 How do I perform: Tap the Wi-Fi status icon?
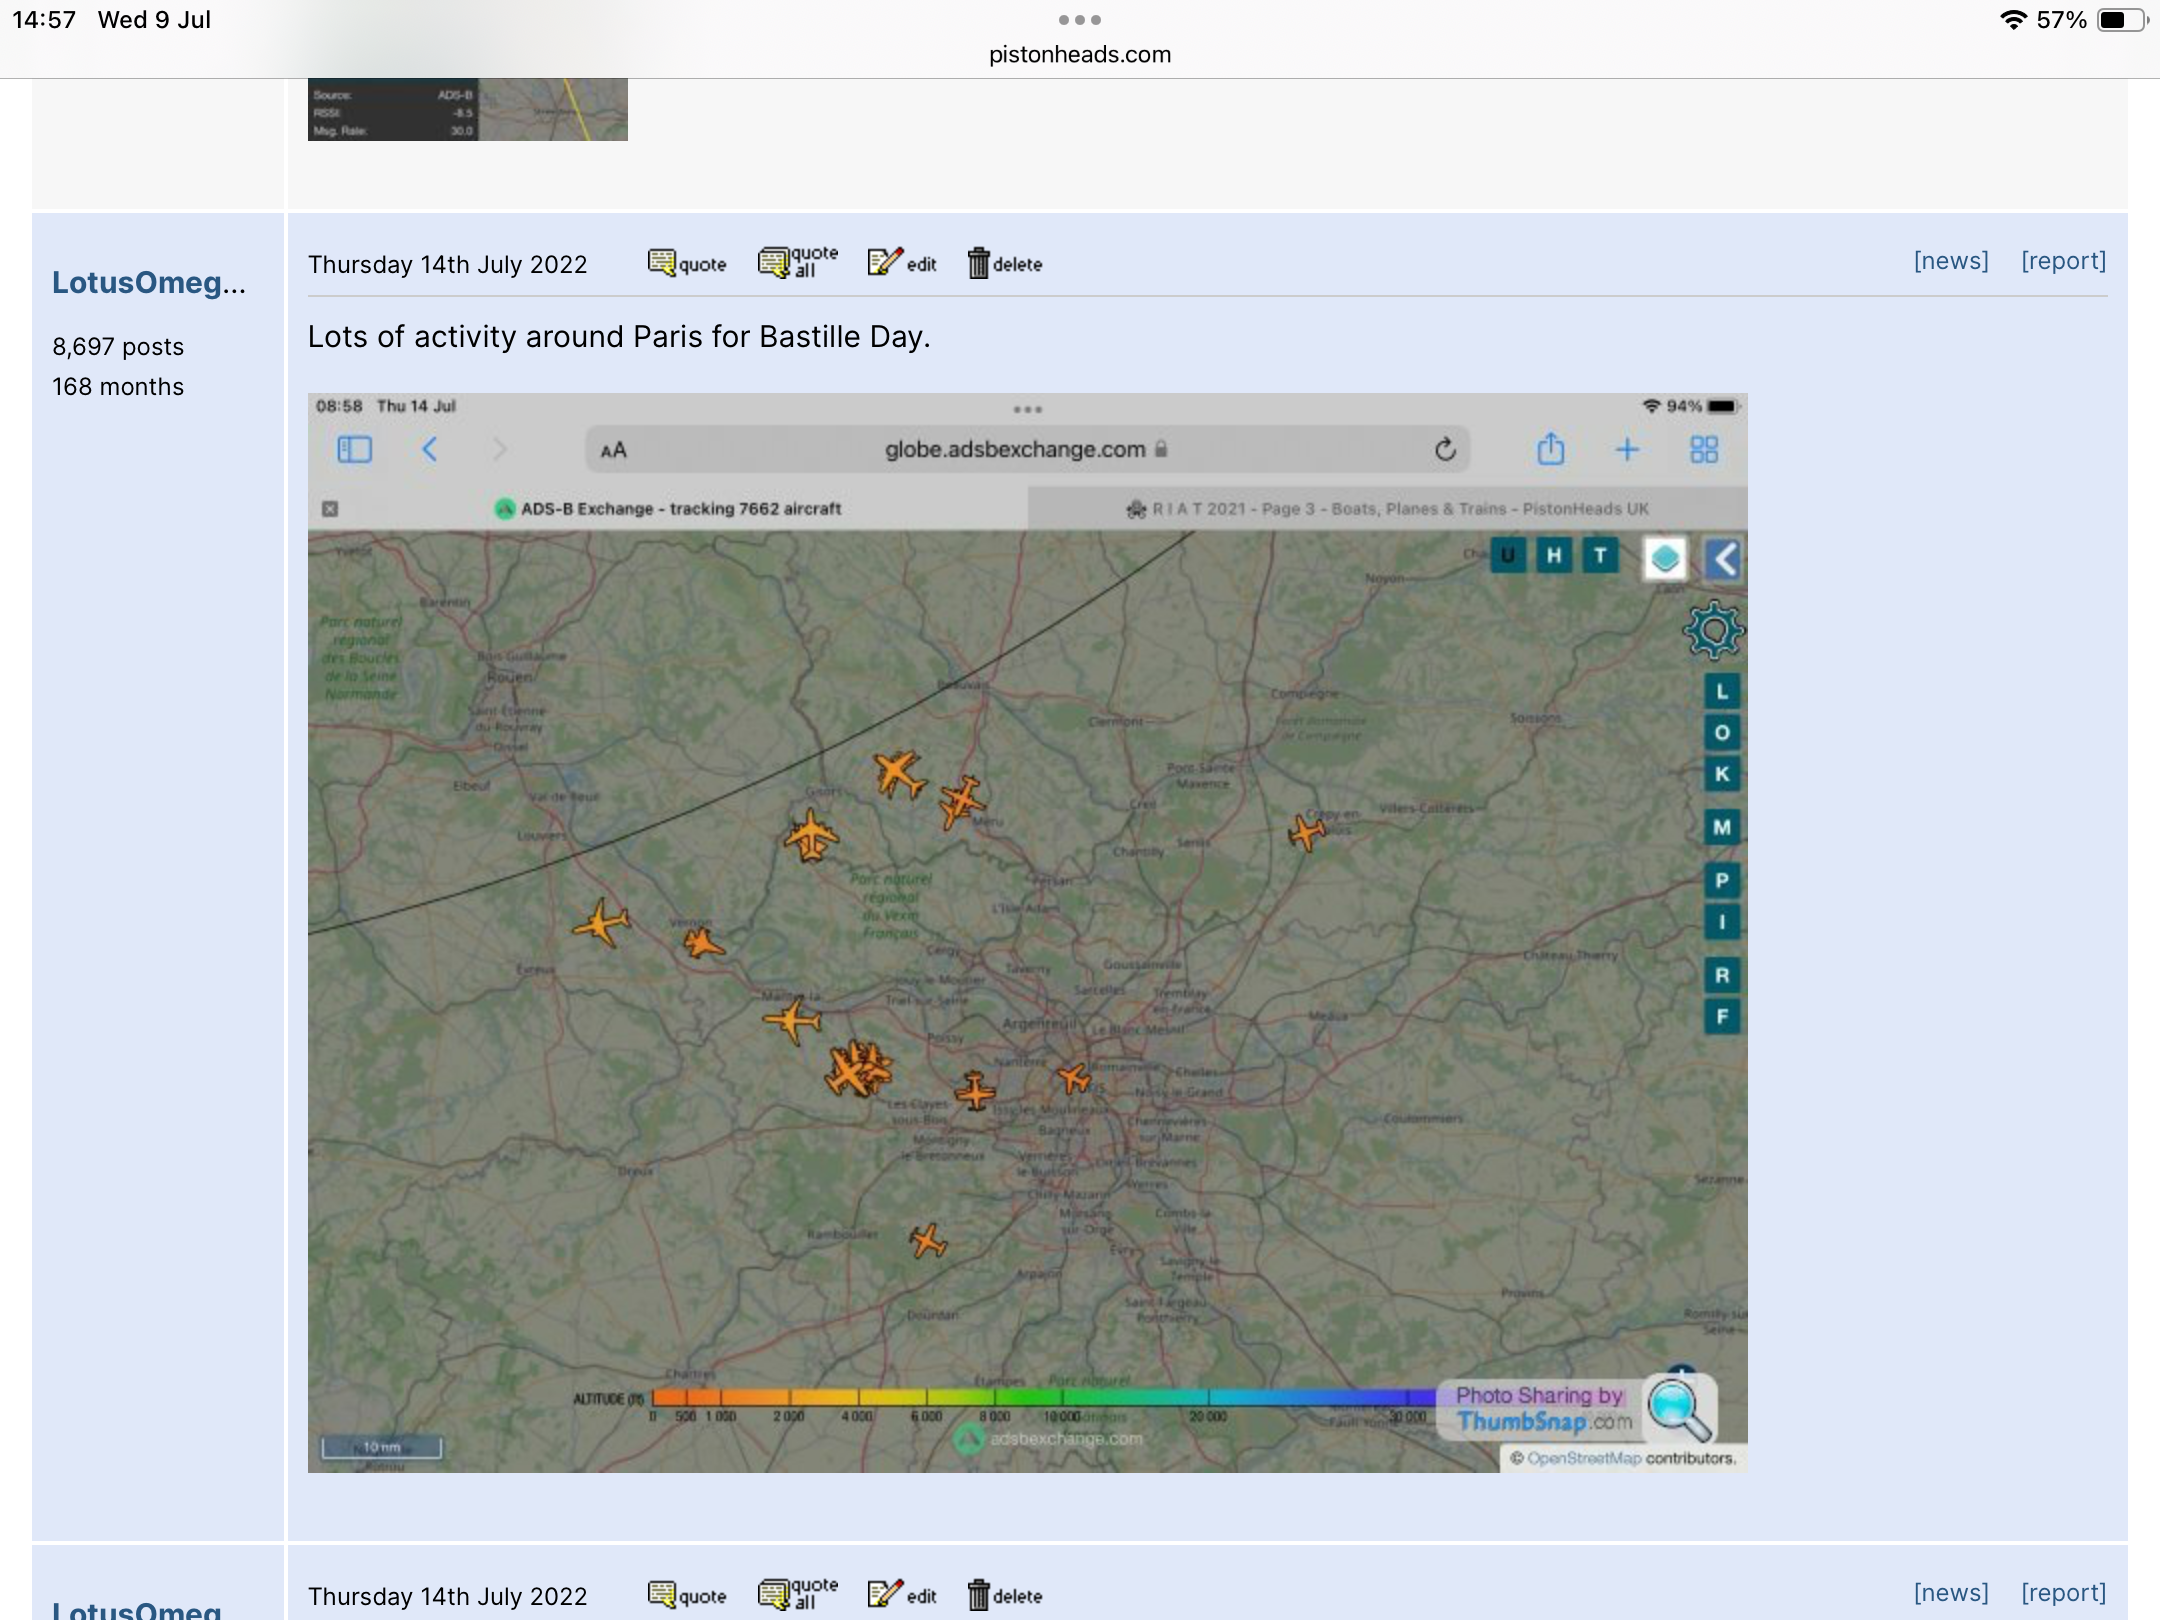tap(2012, 20)
